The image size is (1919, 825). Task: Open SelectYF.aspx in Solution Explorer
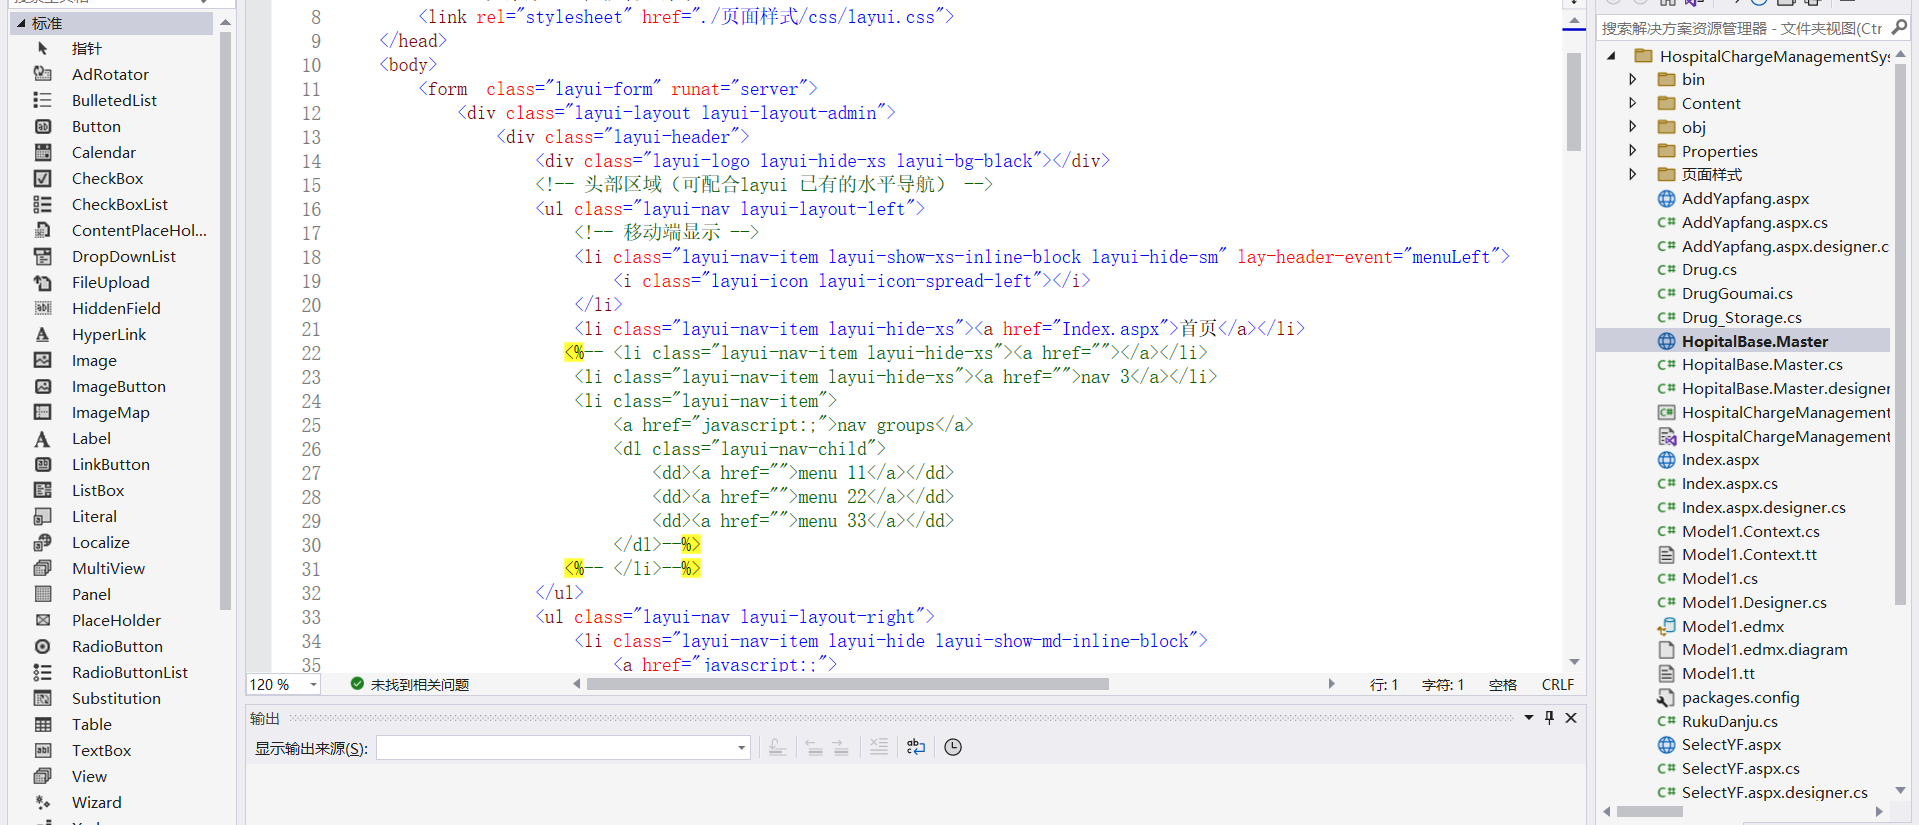coord(1731,745)
